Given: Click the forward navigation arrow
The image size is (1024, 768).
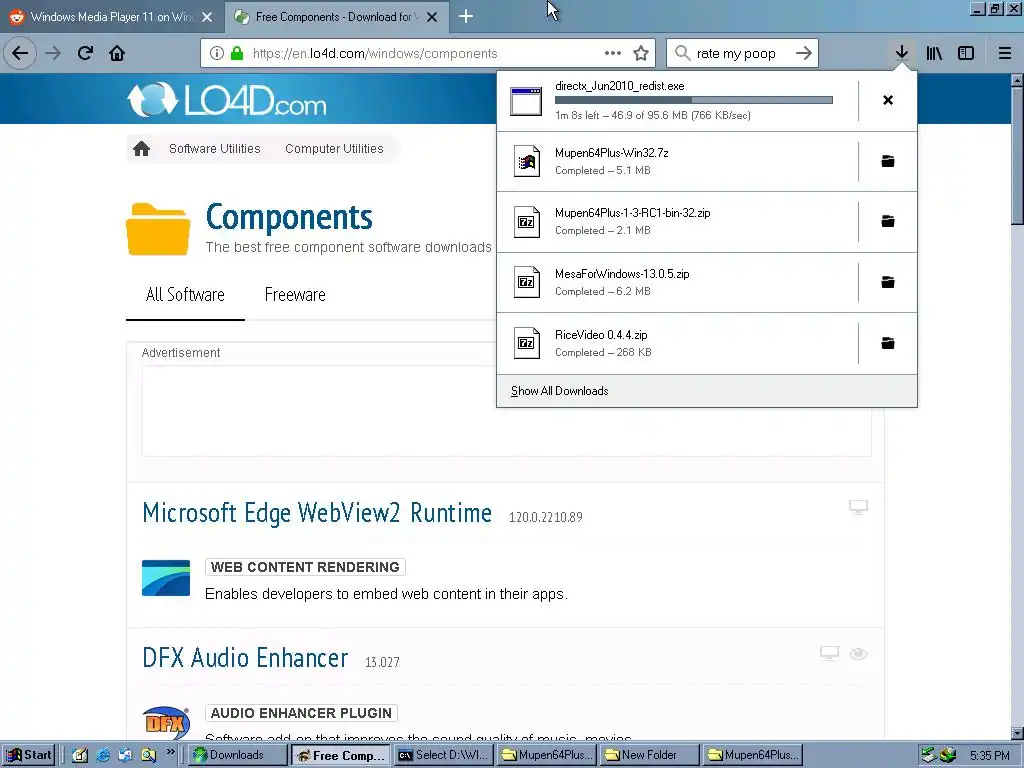Looking at the screenshot, I should (53, 53).
